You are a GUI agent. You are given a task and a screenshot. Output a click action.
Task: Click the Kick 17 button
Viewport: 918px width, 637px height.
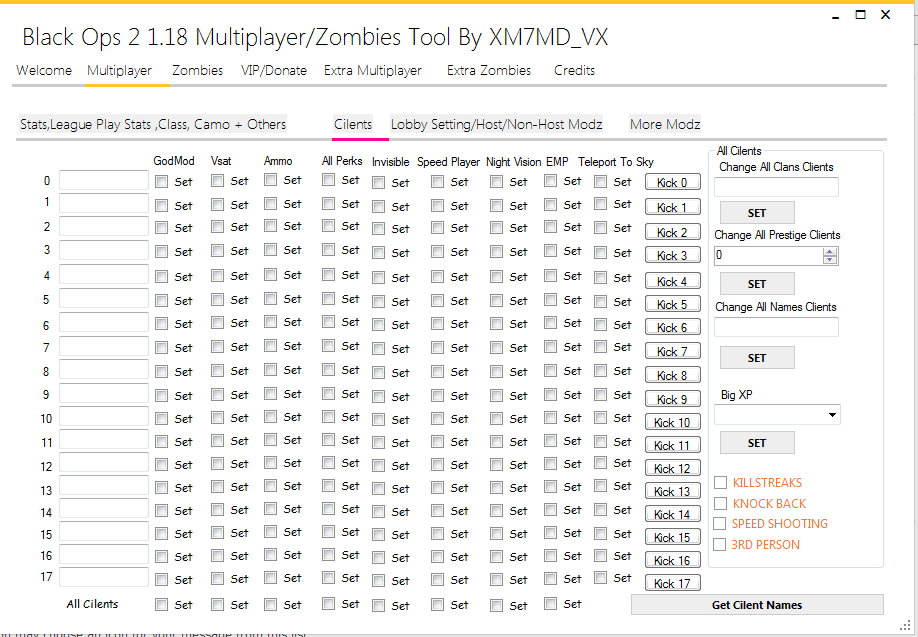pyautogui.click(x=673, y=583)
